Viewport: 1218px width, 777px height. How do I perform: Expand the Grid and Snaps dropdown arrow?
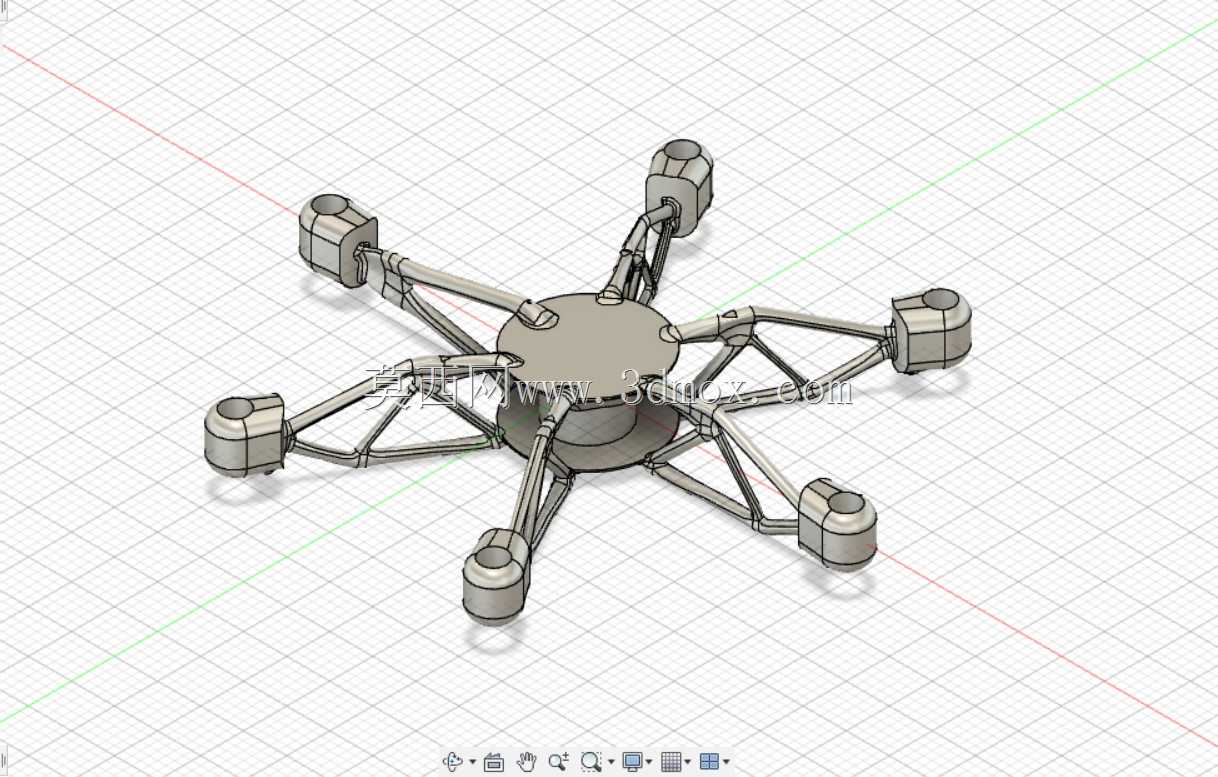(x=688, y=762)
